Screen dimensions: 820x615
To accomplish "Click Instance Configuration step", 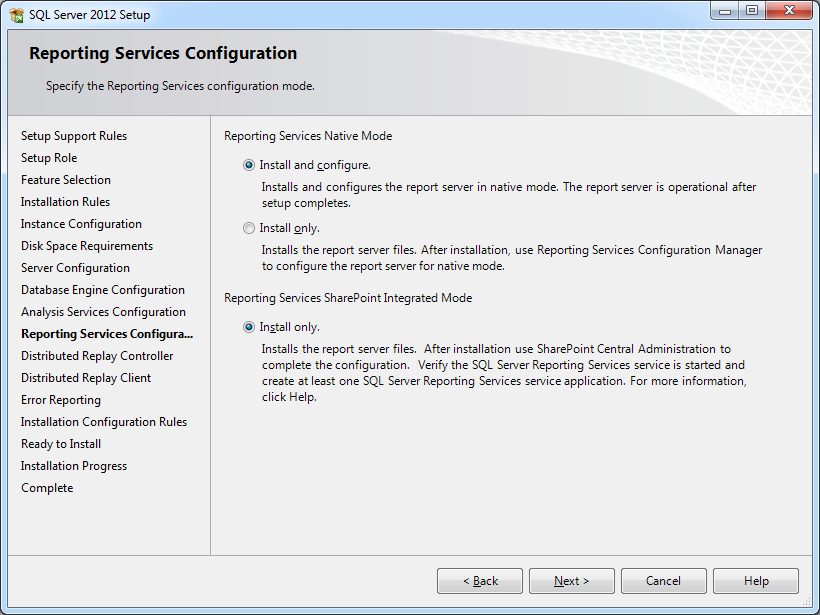I will click(x=81, y=224).
